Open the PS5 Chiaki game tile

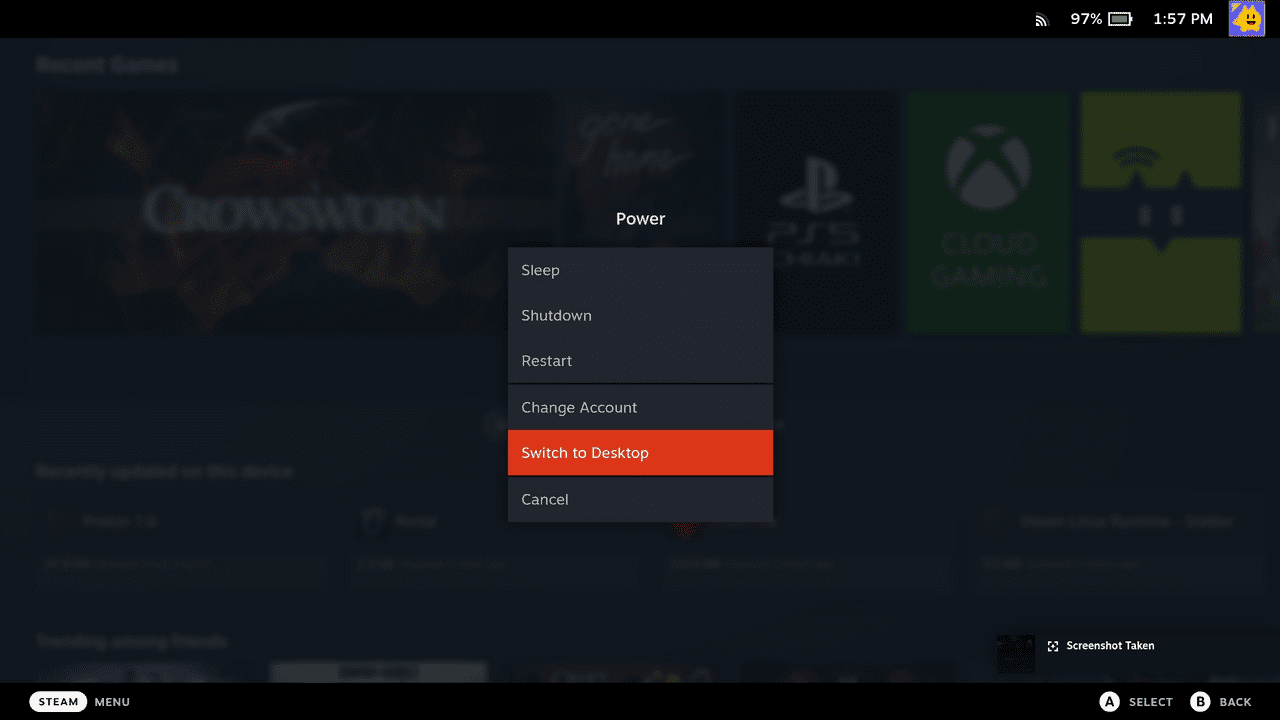click(816, 212)
